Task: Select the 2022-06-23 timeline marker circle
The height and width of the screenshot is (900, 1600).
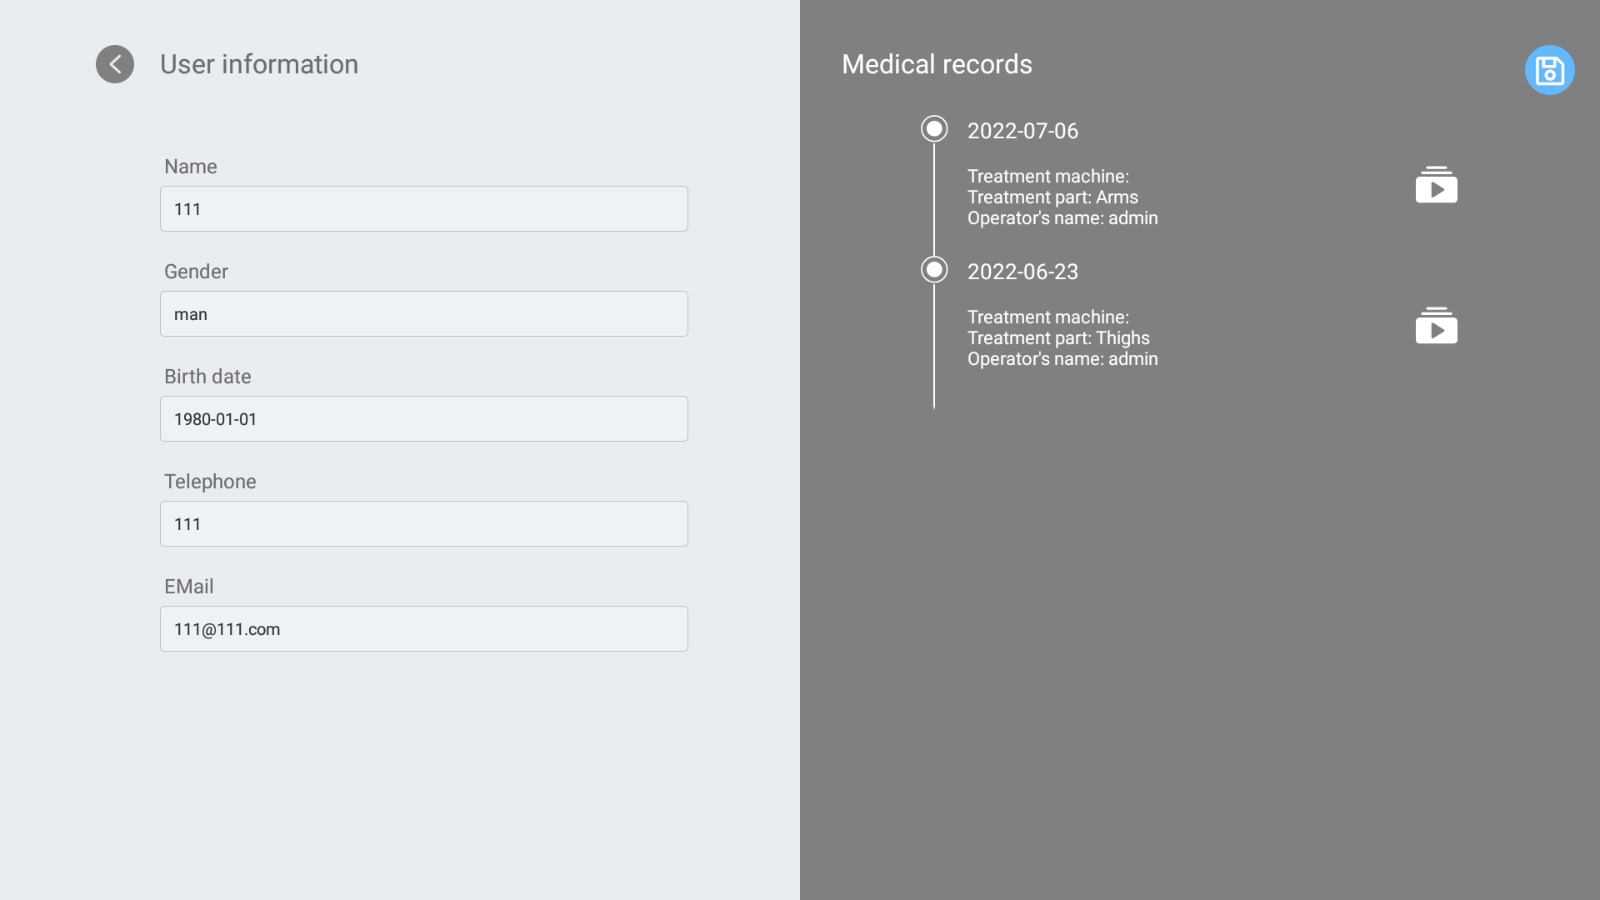Action: tap(934, 270)
